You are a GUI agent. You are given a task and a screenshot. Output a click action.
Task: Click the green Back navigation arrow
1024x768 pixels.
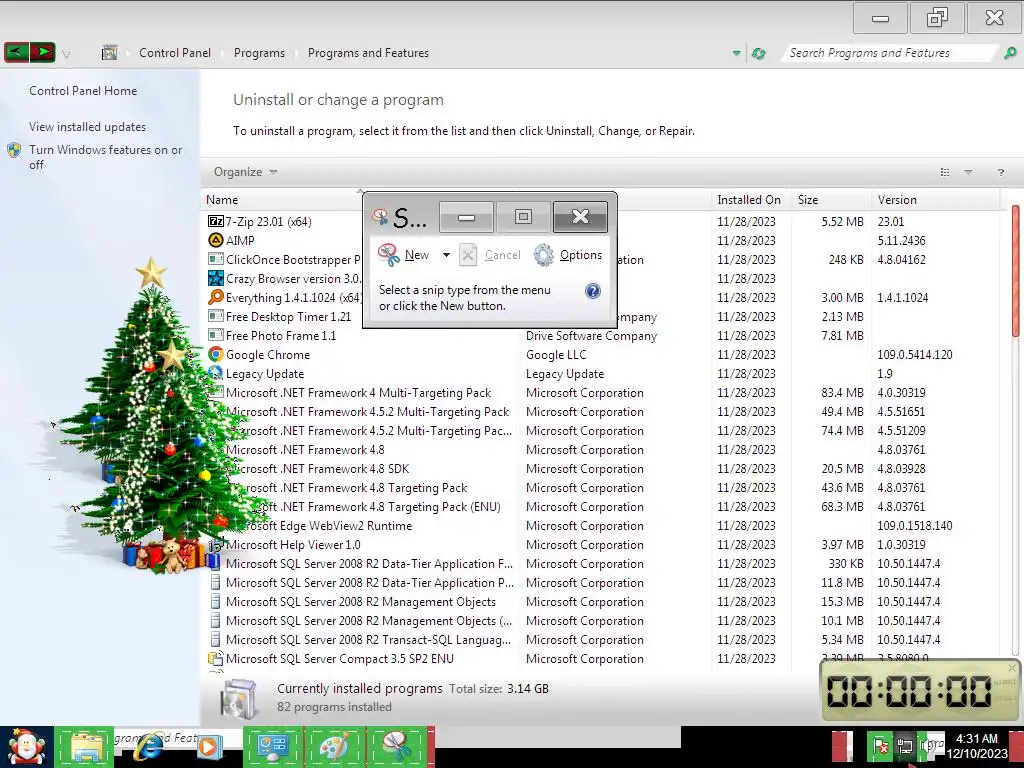click(x=16, y=52)
